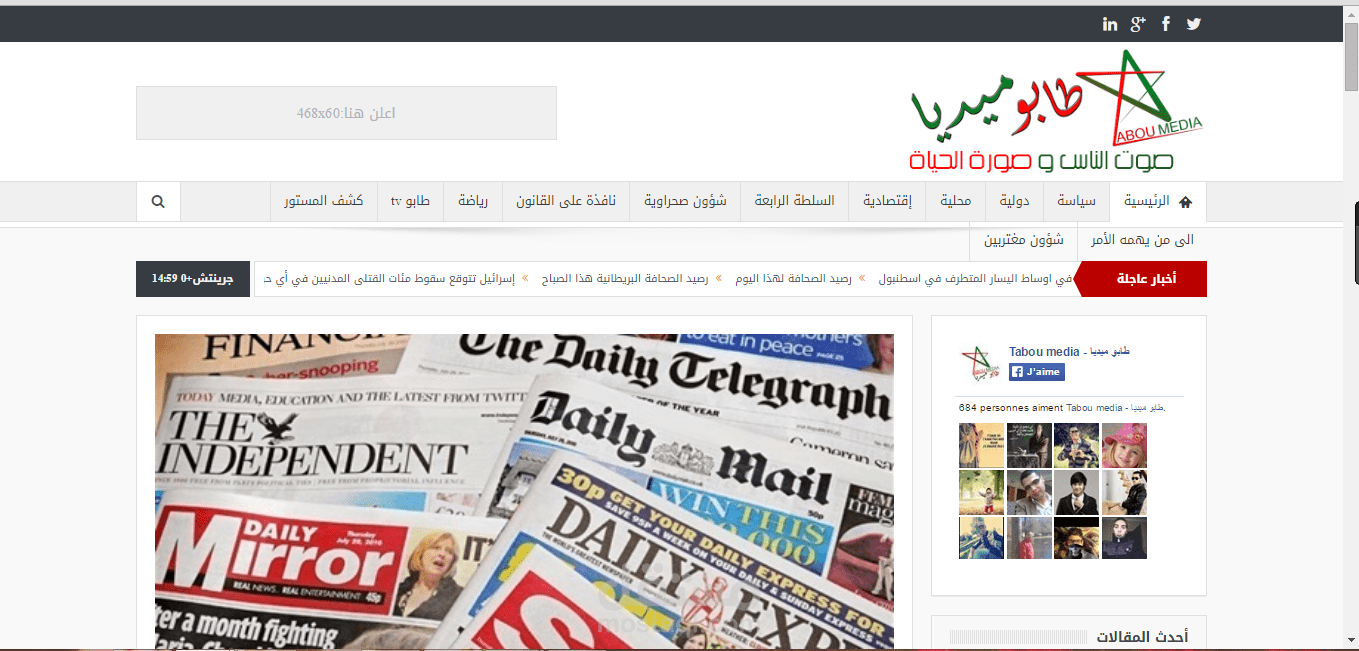
Task: Open the إقتصادية menu item
Action: 887,202
